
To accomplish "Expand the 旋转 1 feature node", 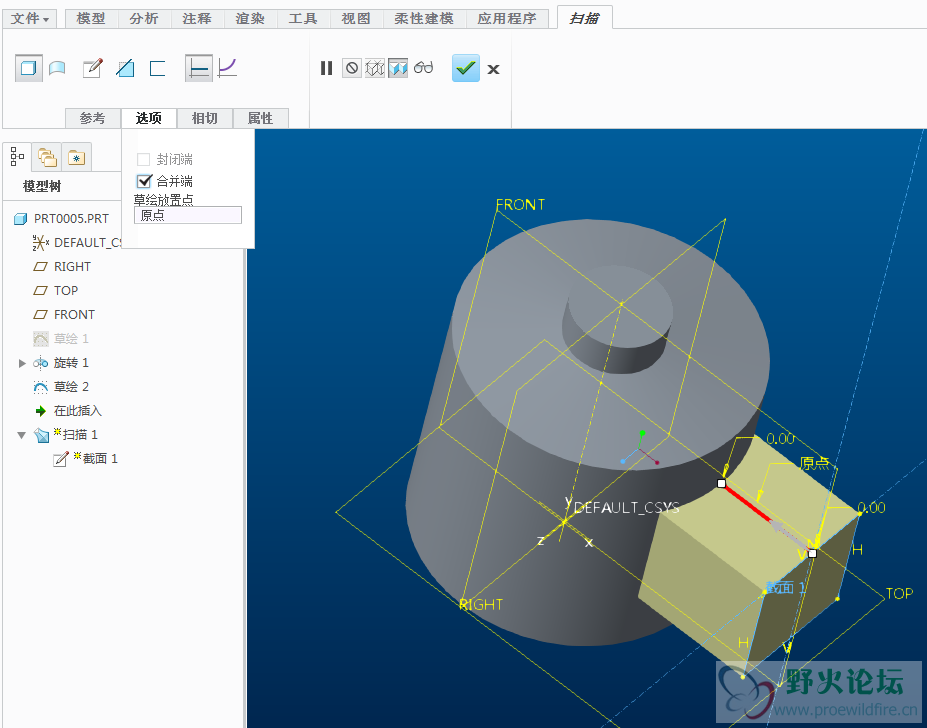I will coord(22,363).
